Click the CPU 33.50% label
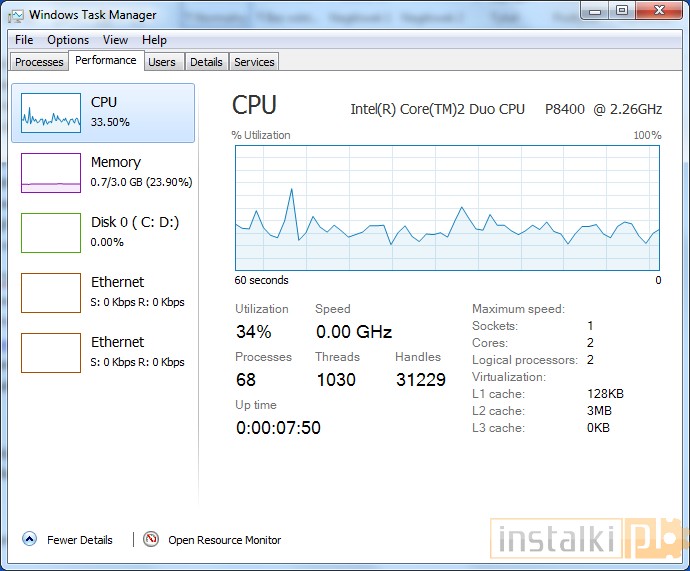690x571 pixels. tap(110, 122)
